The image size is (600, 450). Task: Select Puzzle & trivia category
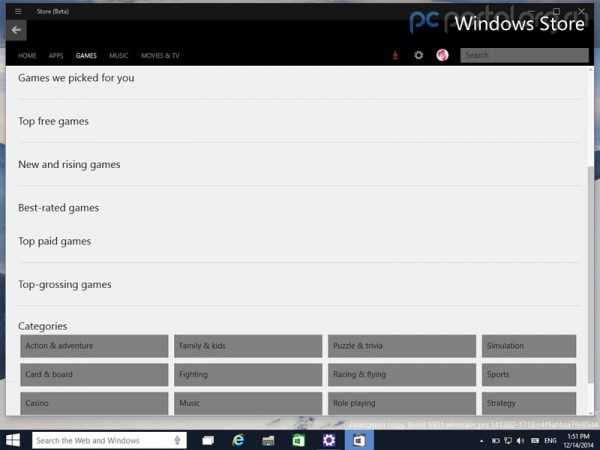coord(402,346)
